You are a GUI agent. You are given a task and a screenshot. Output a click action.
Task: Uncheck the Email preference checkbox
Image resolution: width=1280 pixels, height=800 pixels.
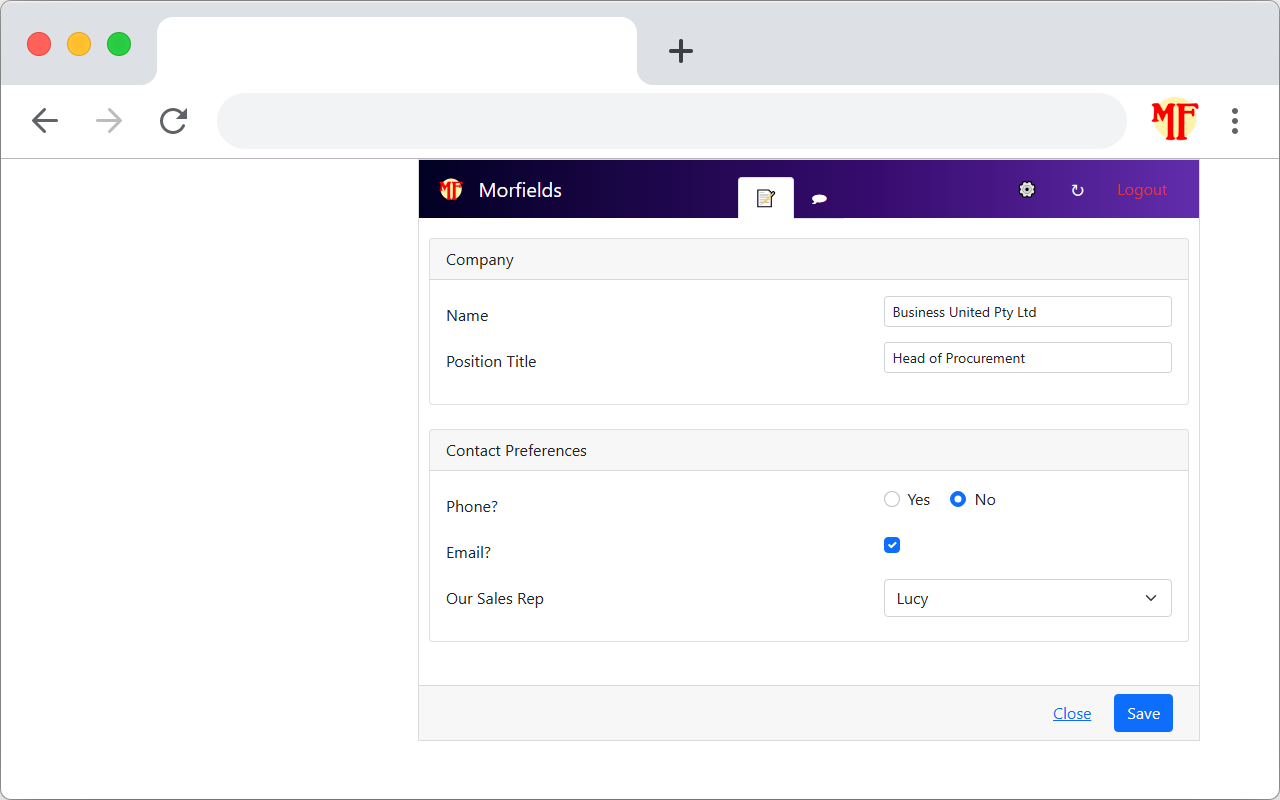coord(892,545)
